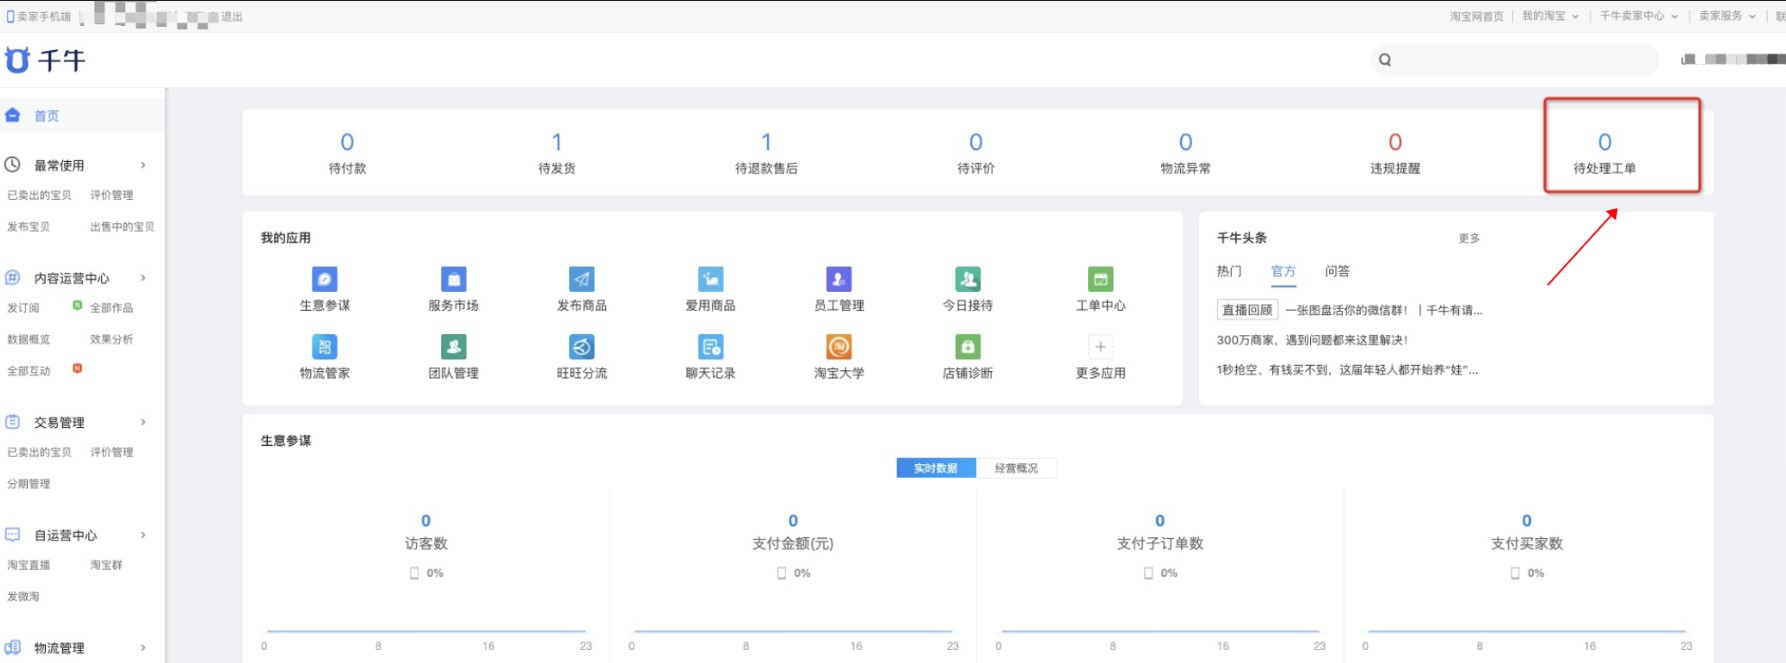The height and width of the screenshot is (663, 1786).
Task: Click the 最常使用 clock icon
Action: tap(13, 165)
